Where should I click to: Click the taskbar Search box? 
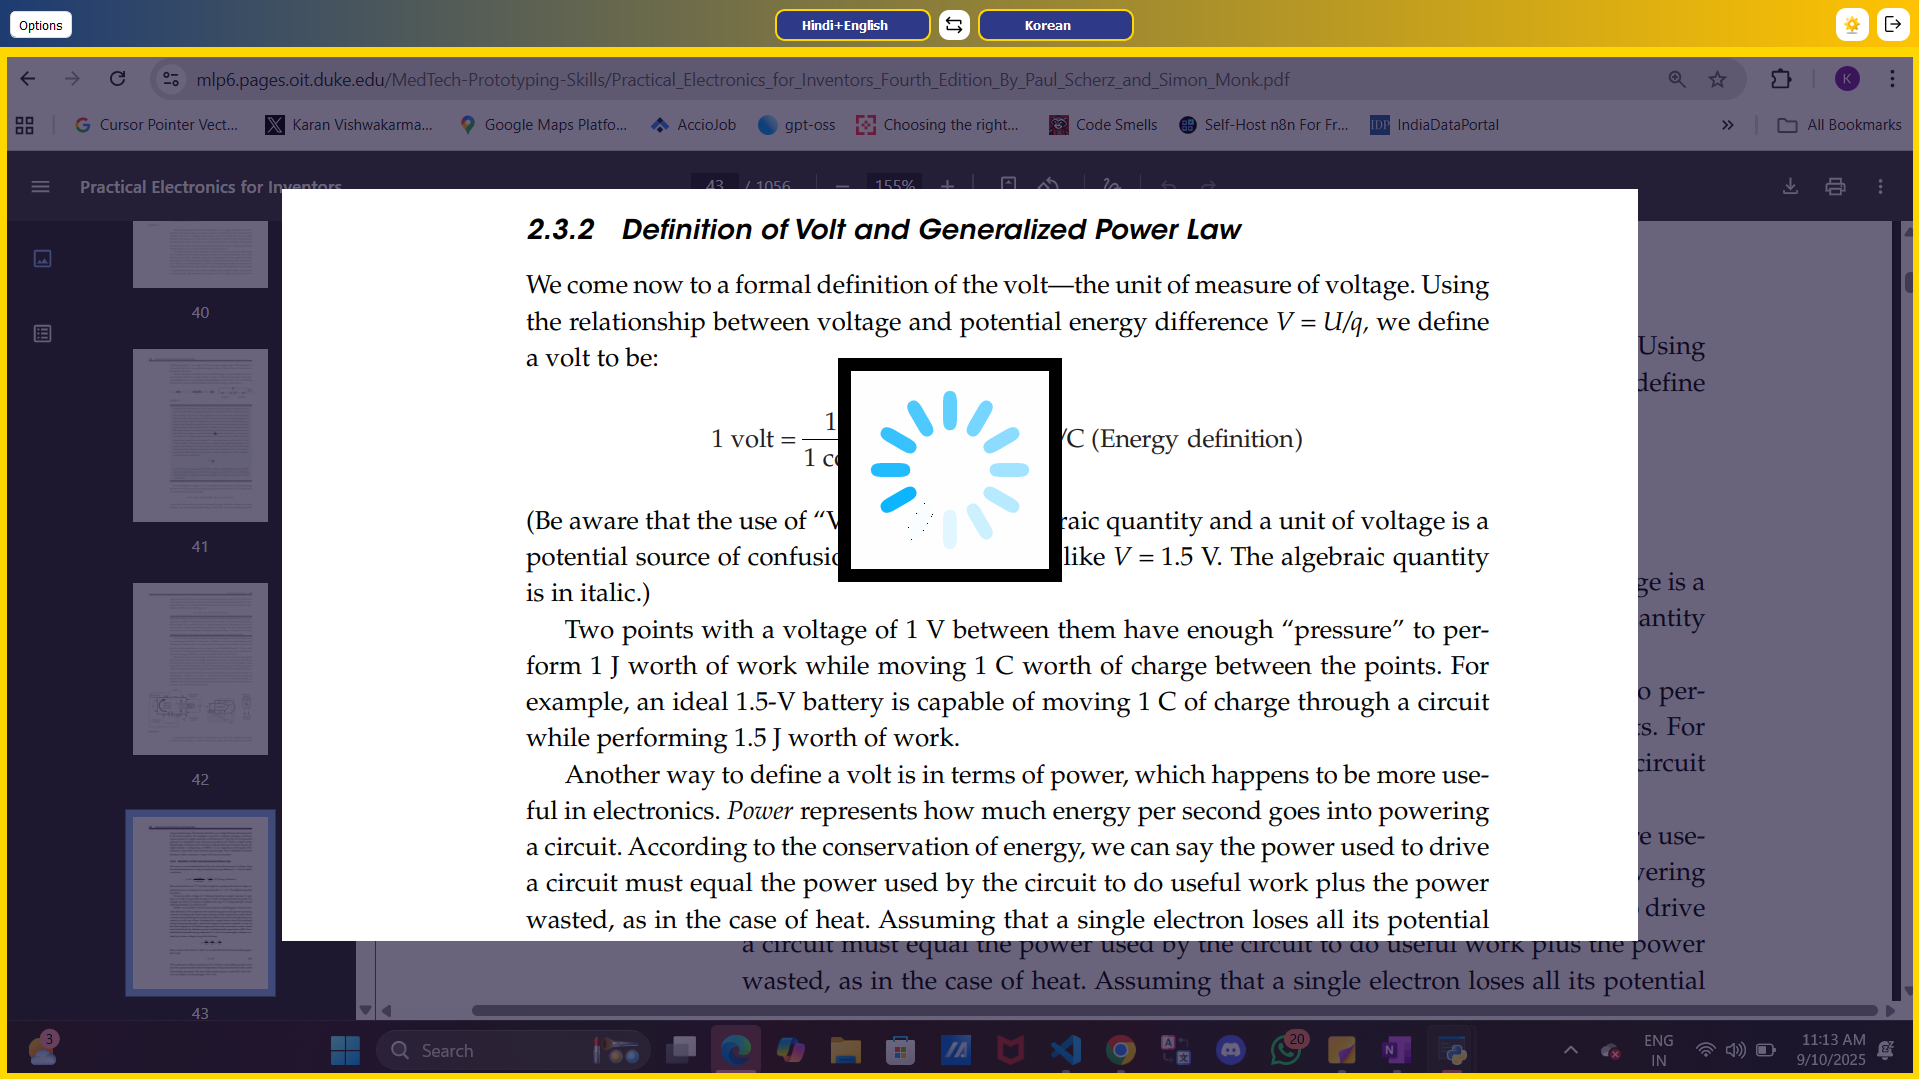pyautogui.click(x=513, y=1051)
